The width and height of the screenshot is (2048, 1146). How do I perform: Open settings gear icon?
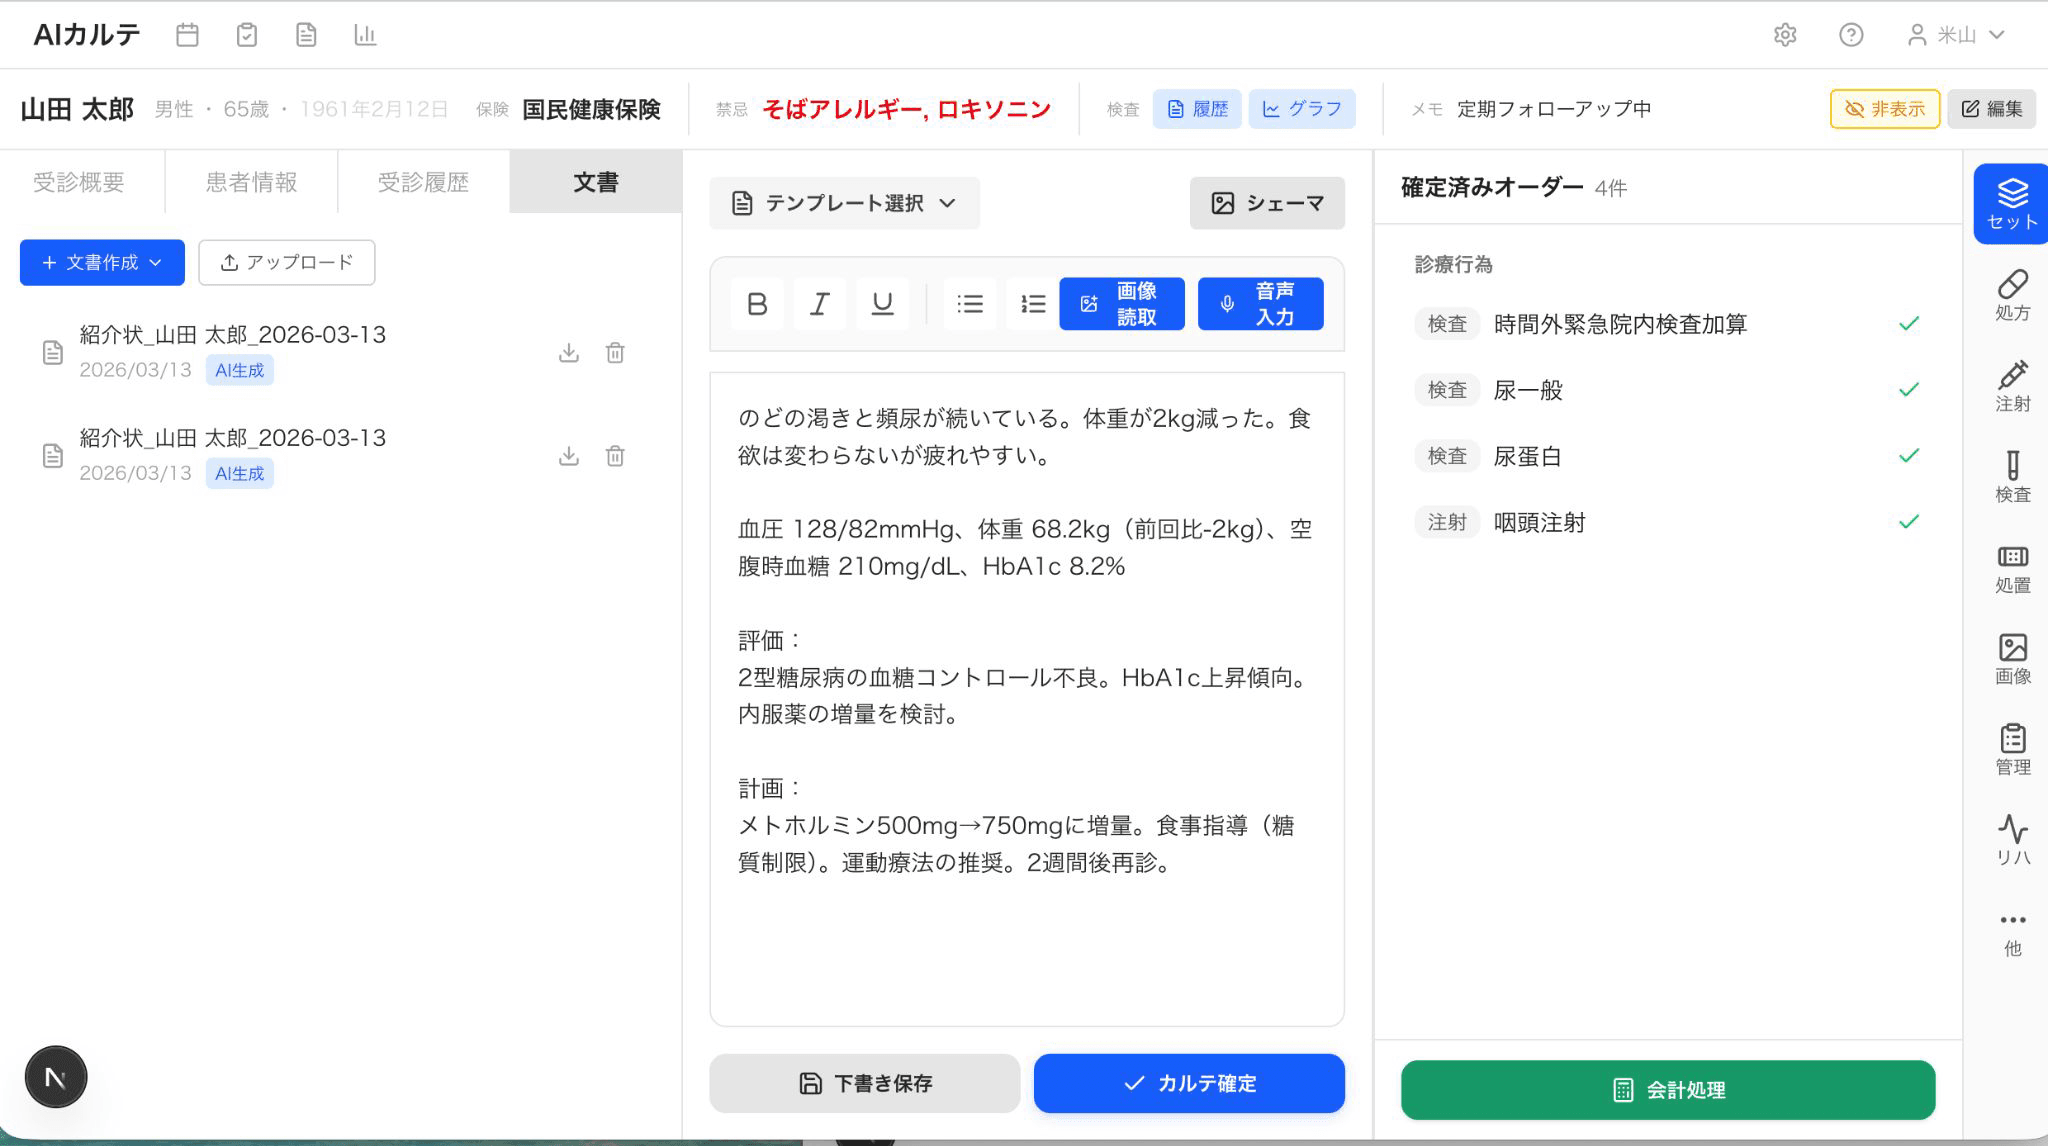[1785, 35]
